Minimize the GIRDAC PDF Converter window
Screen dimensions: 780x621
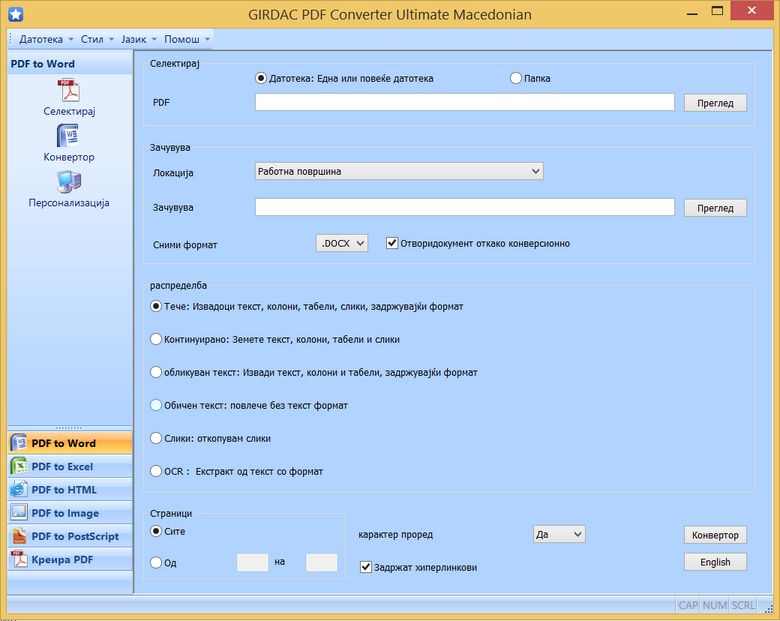(692, 12)
